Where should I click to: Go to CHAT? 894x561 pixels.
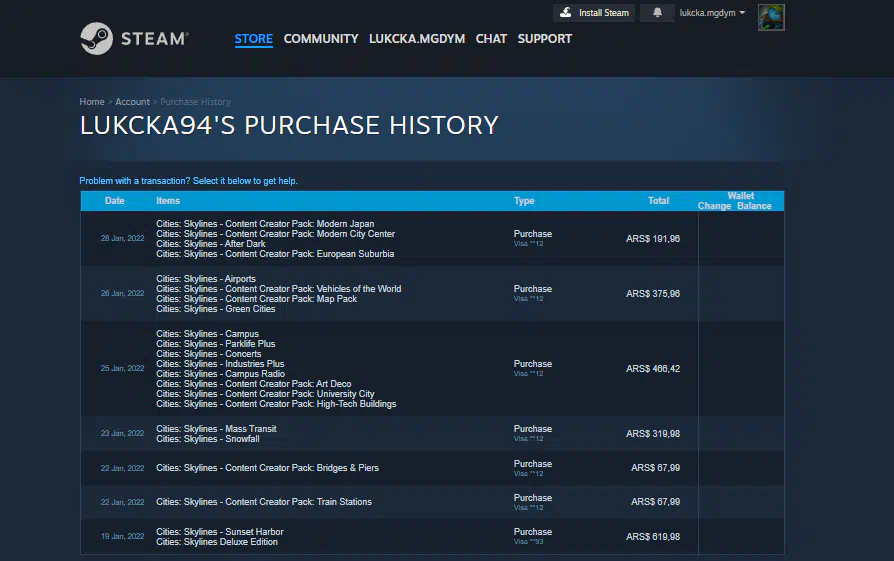(x=491, y=39)
